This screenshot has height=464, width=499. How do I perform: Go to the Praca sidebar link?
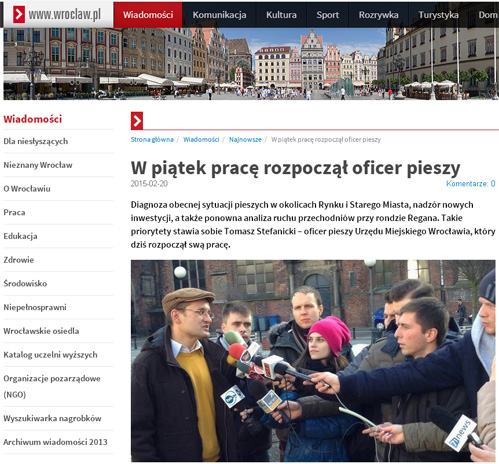[x=14, y=212]
